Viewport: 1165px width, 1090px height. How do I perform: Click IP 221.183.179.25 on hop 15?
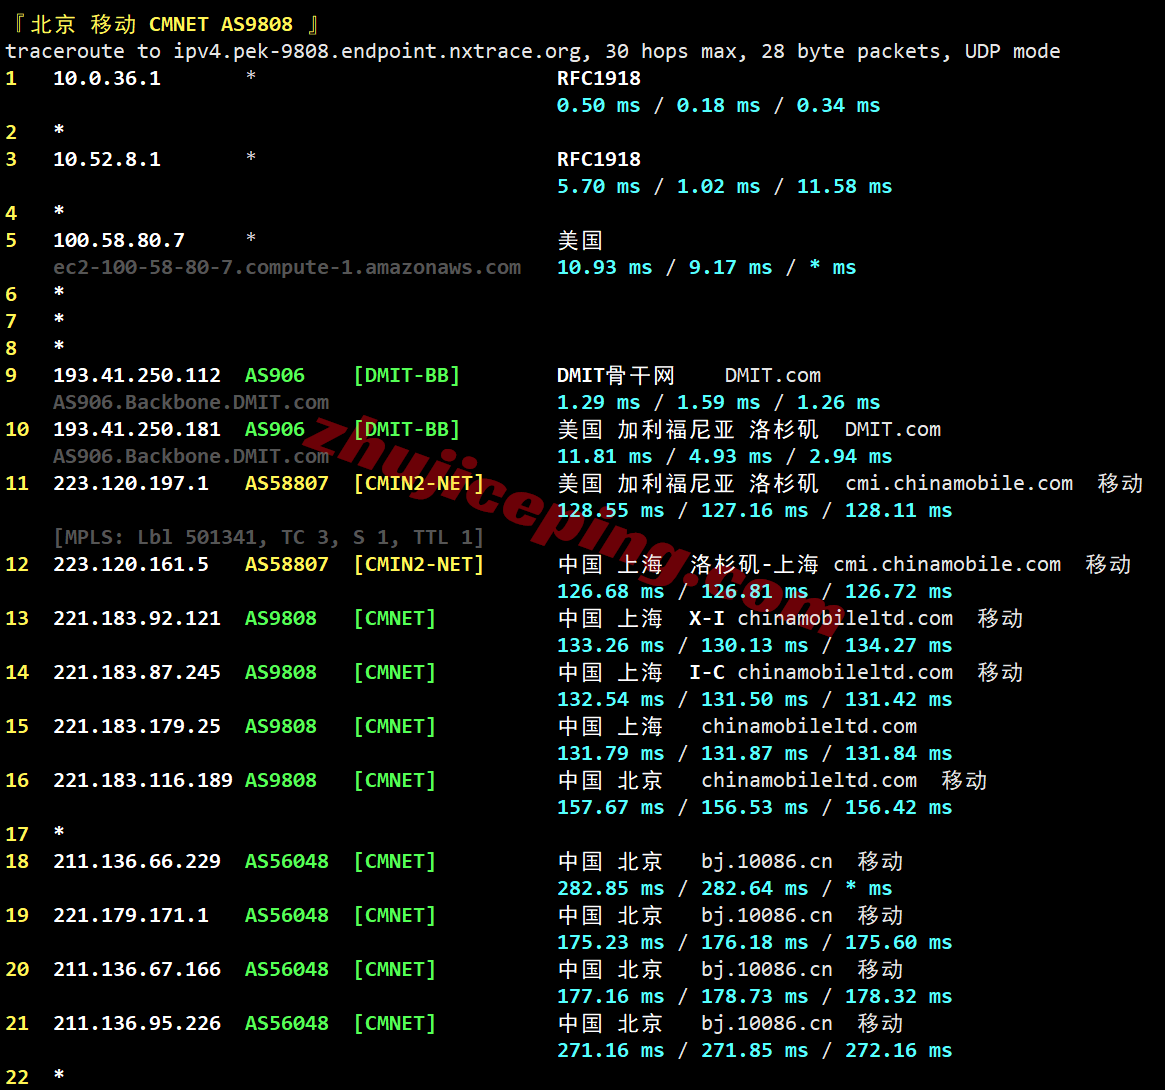click(x=137, y=726)
